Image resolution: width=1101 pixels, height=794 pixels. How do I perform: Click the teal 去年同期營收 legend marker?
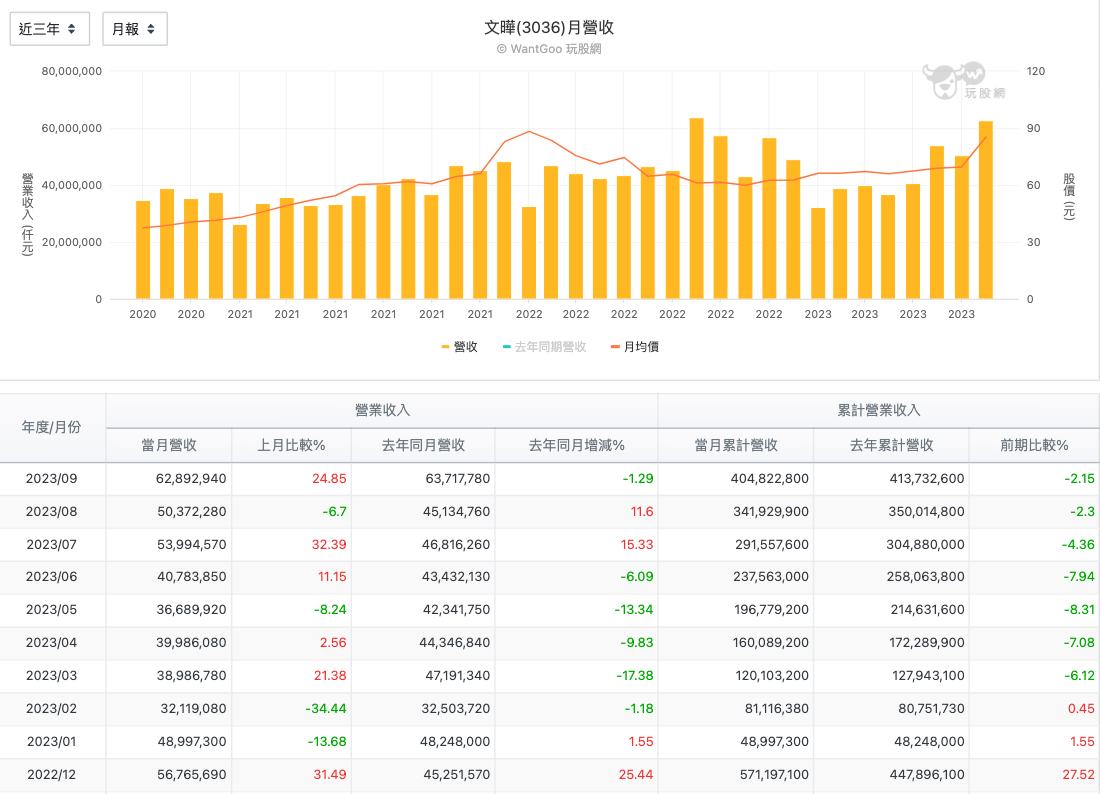(x=506, y=347)
